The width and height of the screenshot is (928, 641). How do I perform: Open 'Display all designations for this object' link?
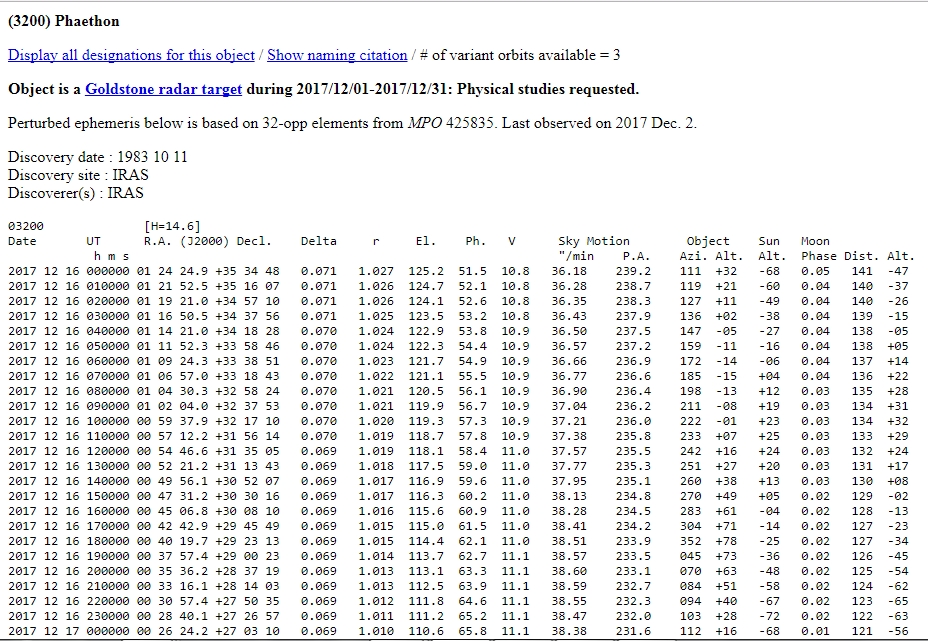pyautogui.click(x=131, y=55)
